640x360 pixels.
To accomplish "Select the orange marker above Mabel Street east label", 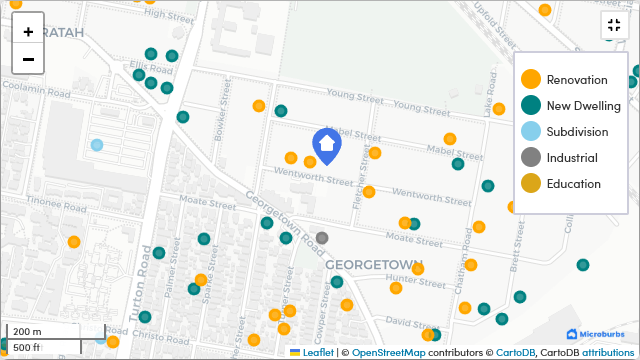I will tap(450, 139).
